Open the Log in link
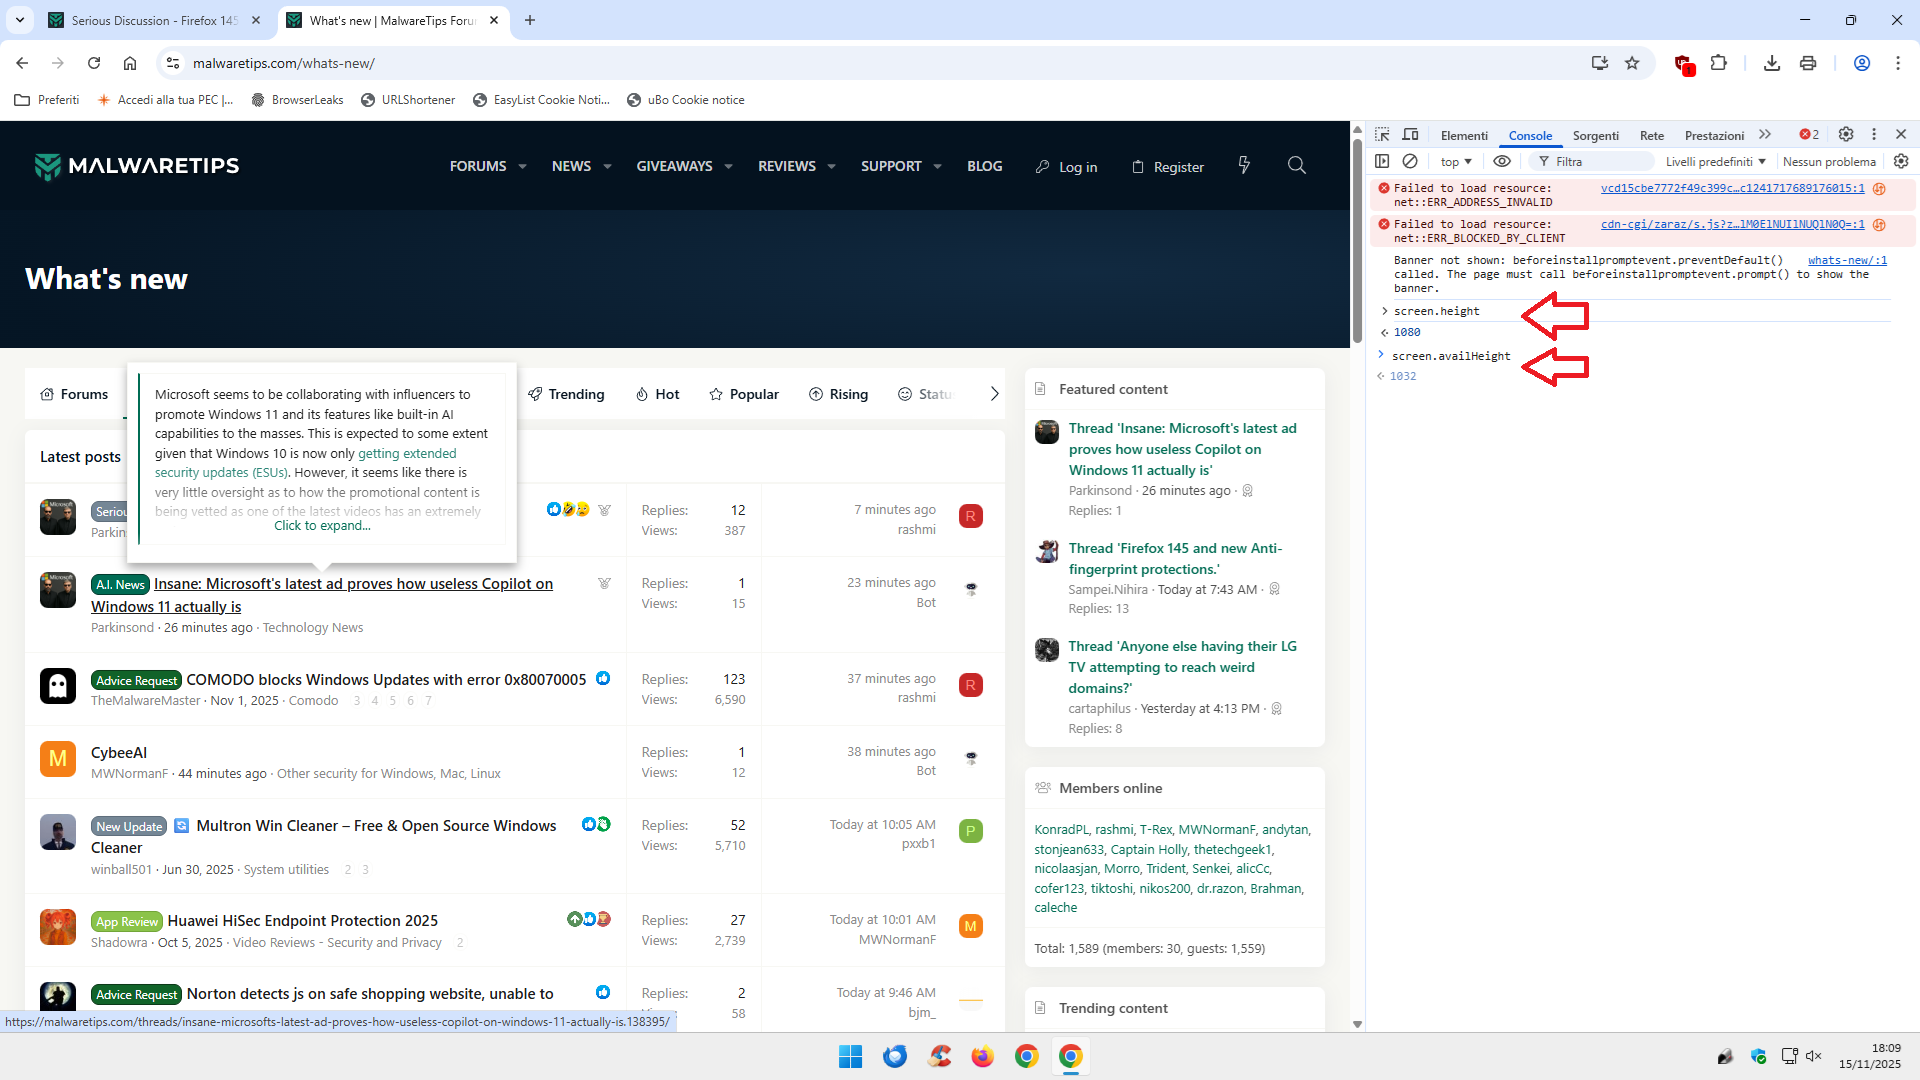The image size is (1920, 1080). (1066, 167)
